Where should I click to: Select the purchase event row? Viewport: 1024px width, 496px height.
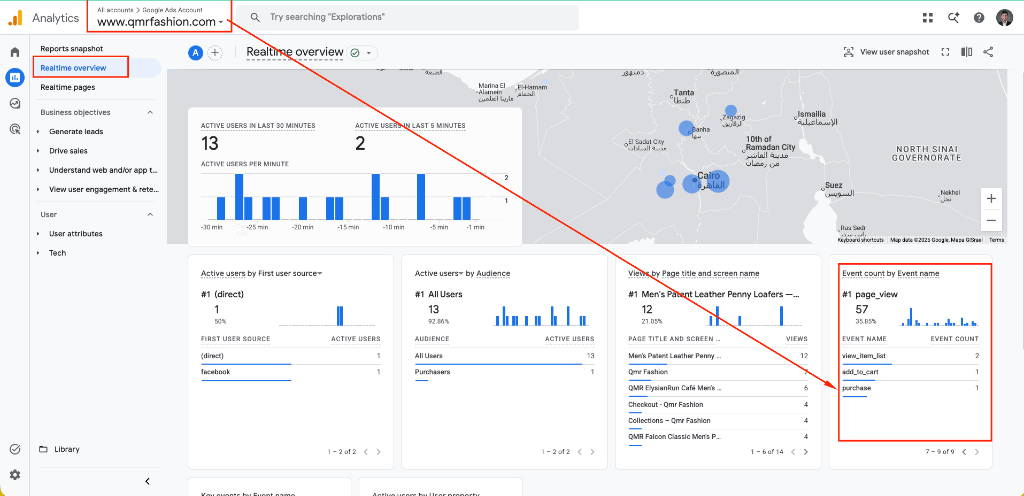(x=910, y=389)
